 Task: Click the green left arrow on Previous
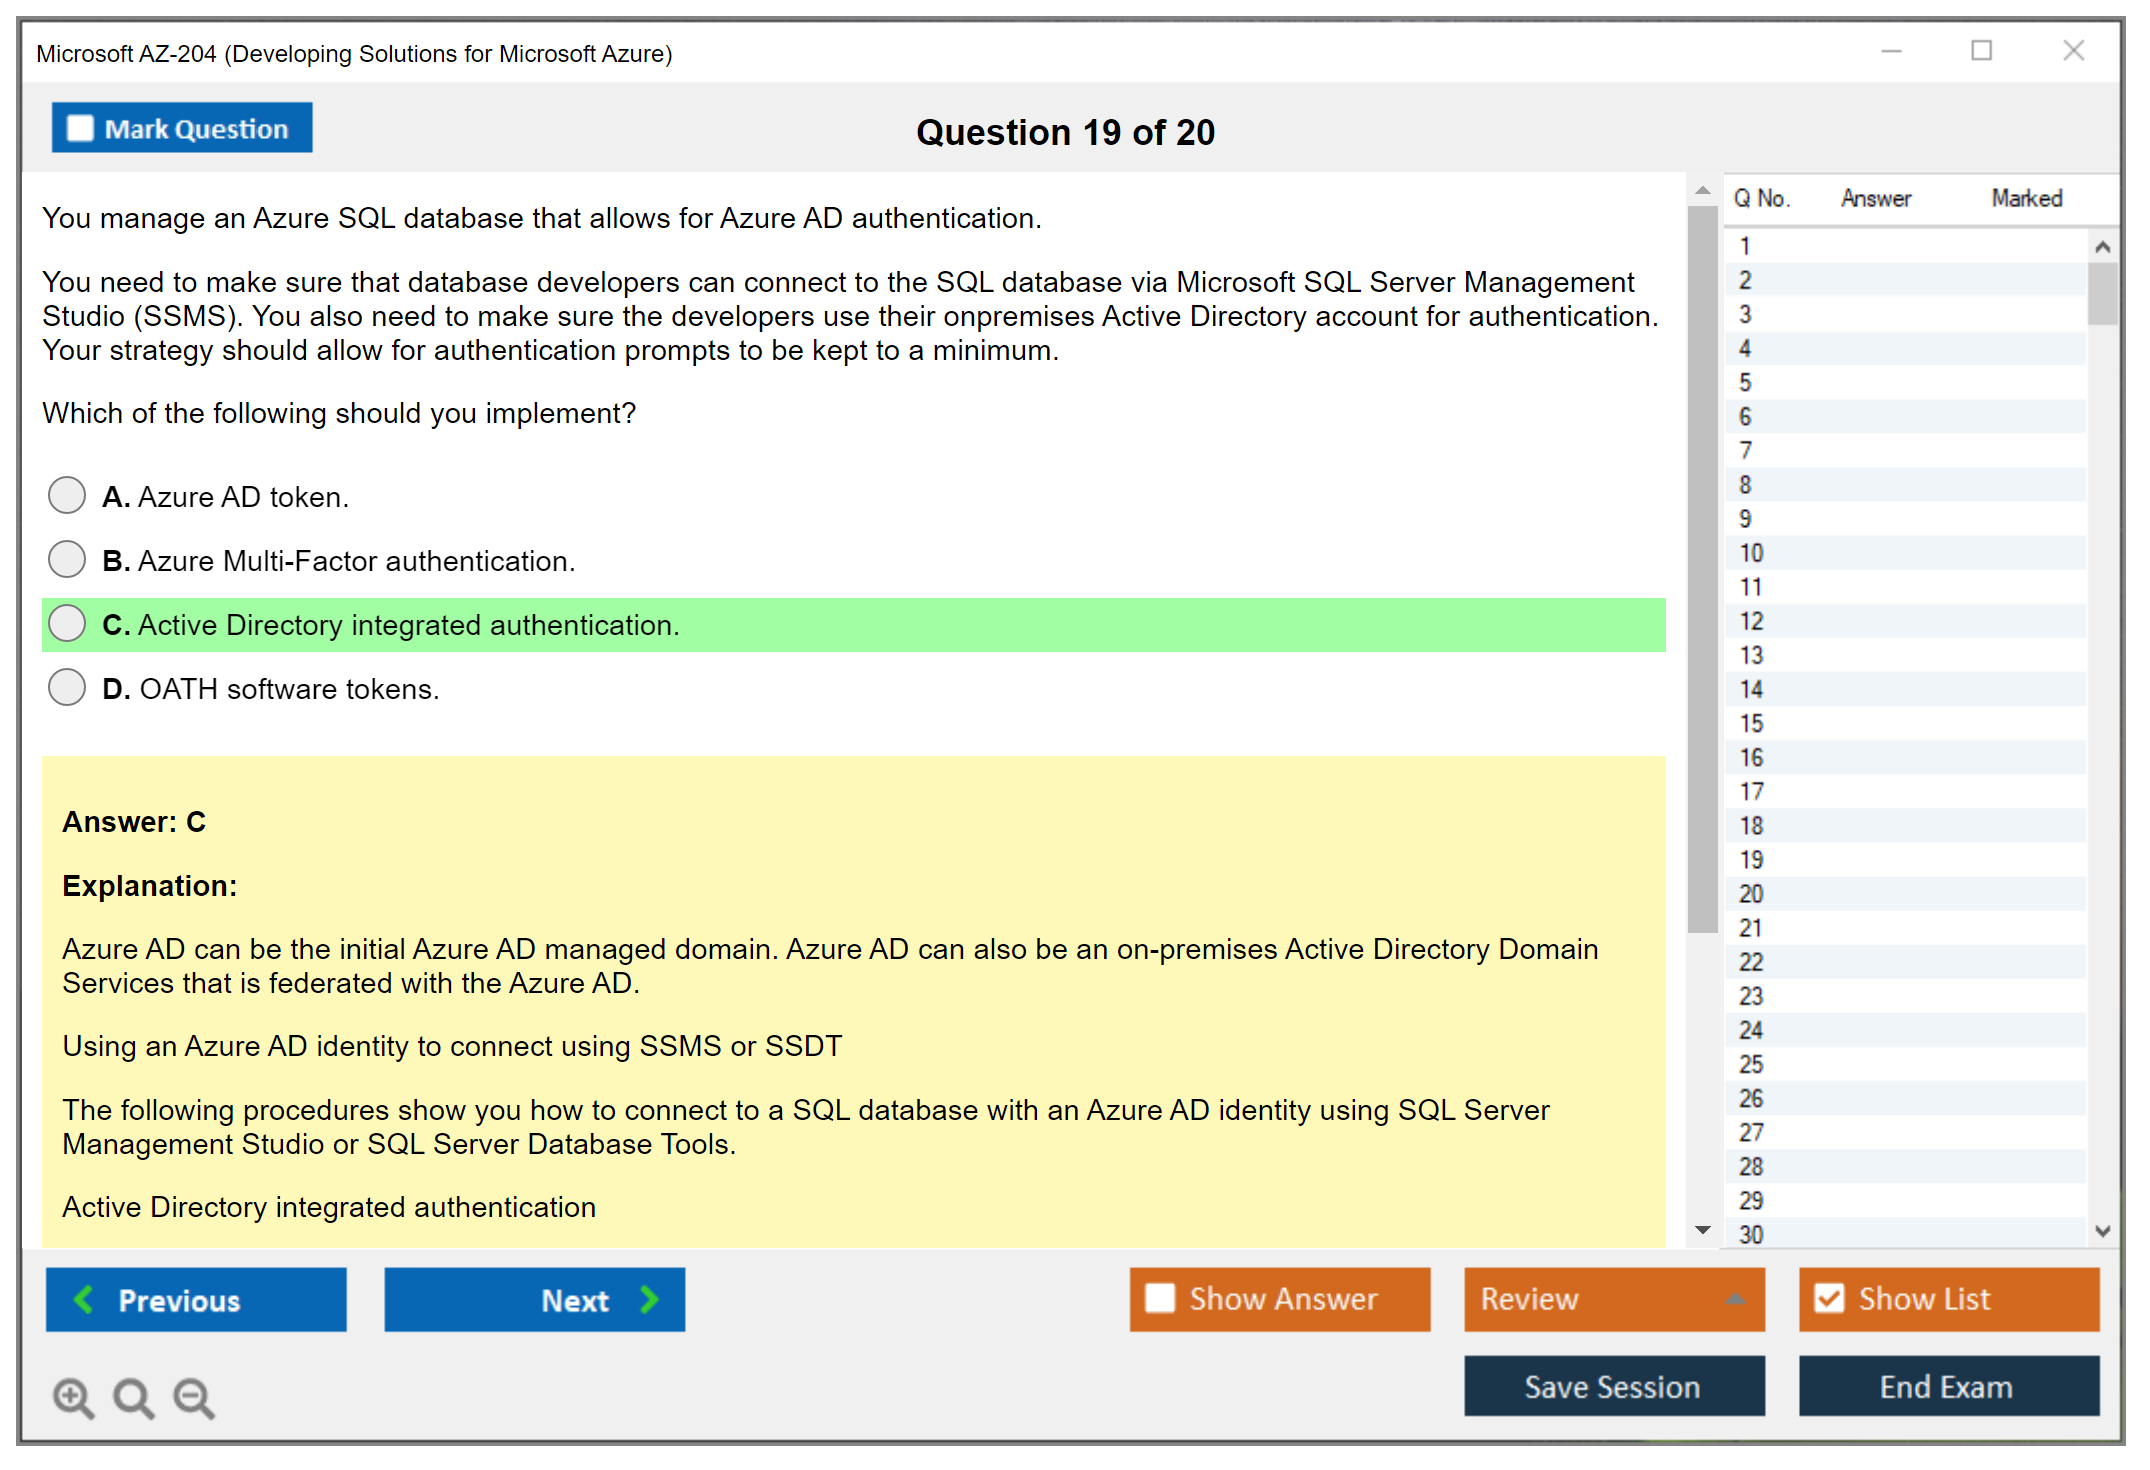pyautogui.click(x=84, y=1299)
